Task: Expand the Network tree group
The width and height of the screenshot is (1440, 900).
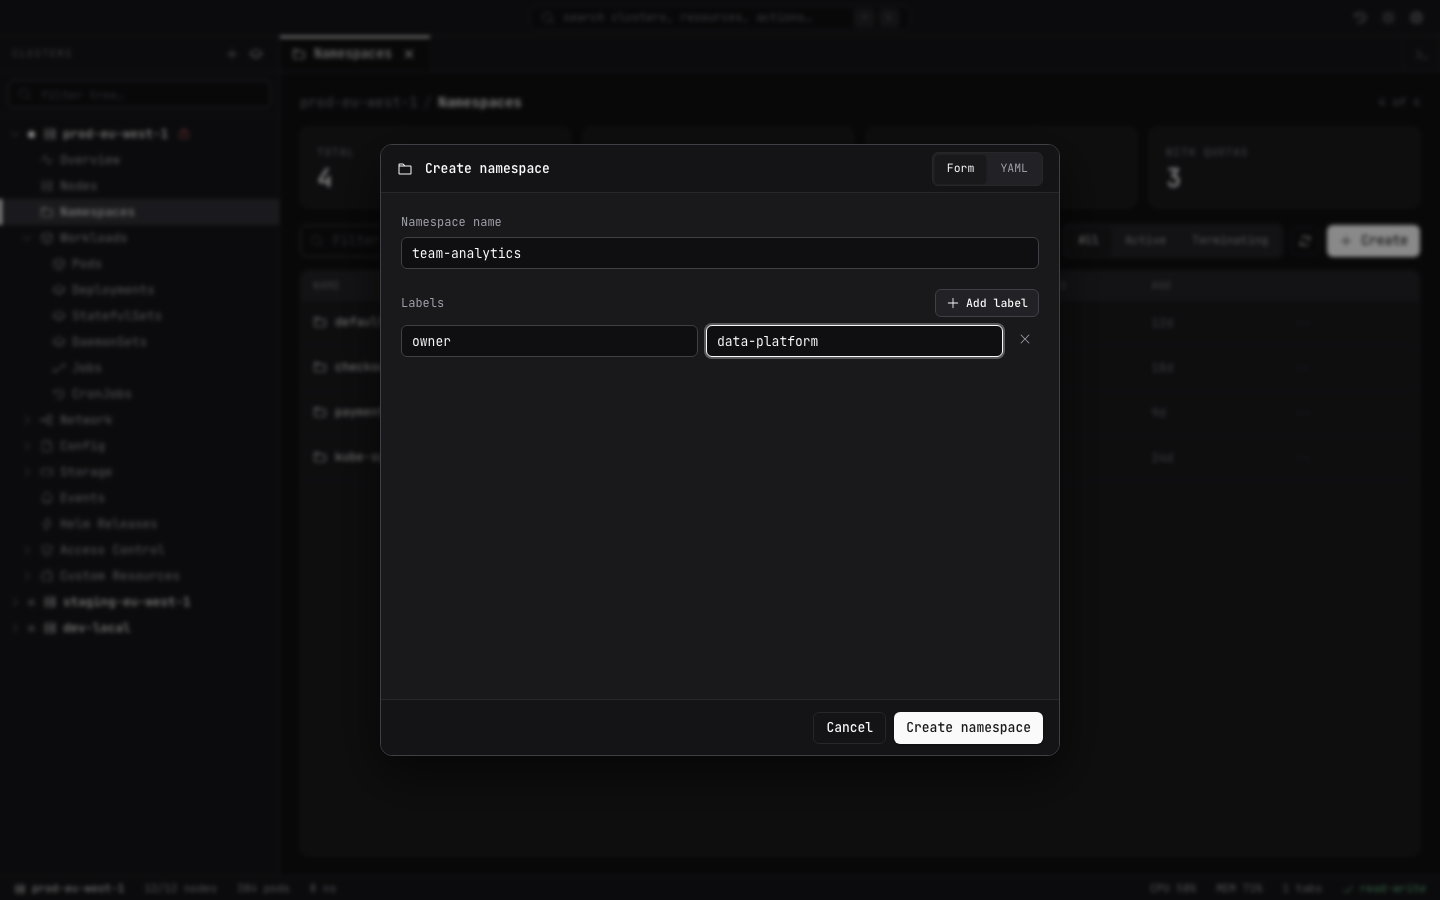Action: [x=28, y=420]
